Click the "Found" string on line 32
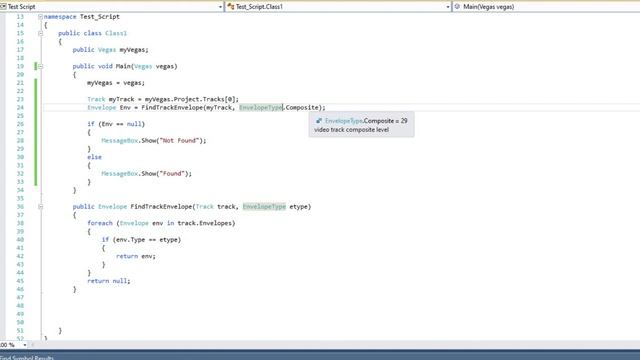The image size is (640, 360). 172,173
